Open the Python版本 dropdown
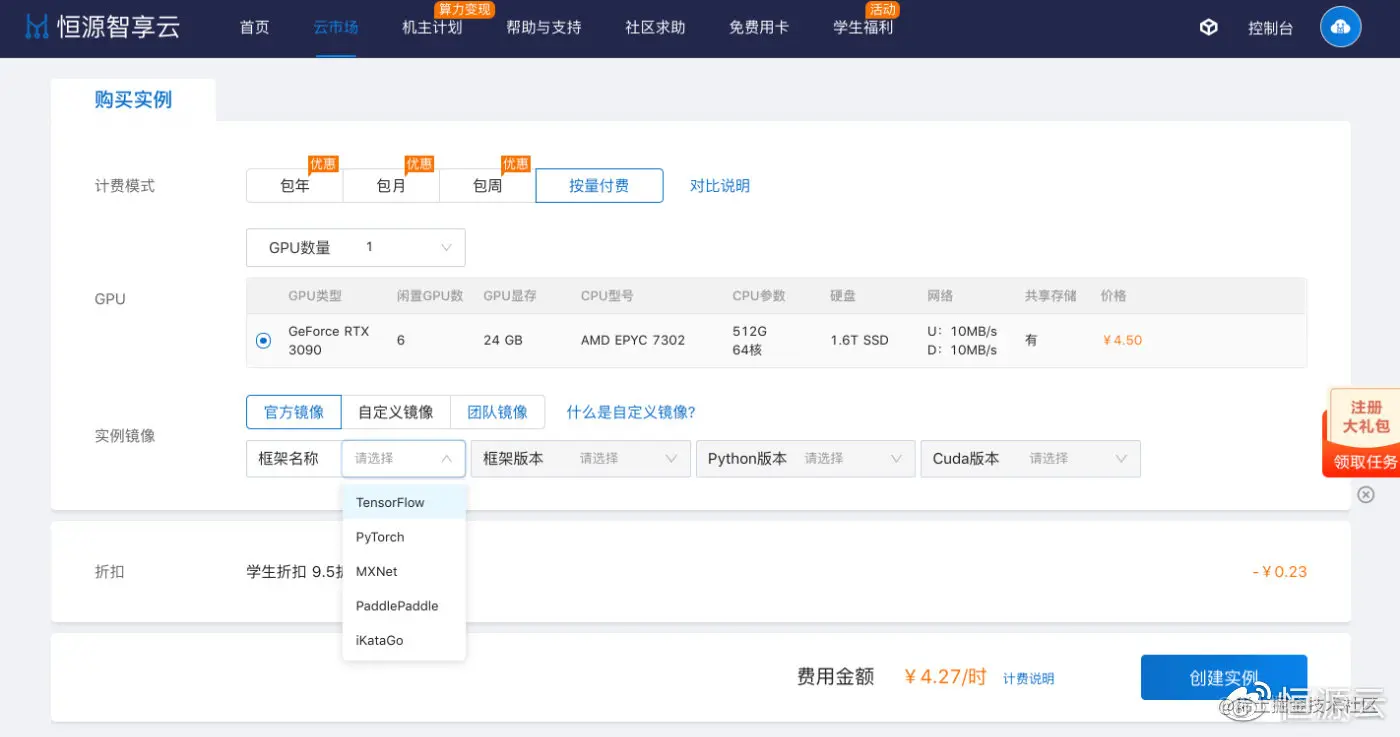Screen dimensions: 1400x737 [x=805, y=458]
